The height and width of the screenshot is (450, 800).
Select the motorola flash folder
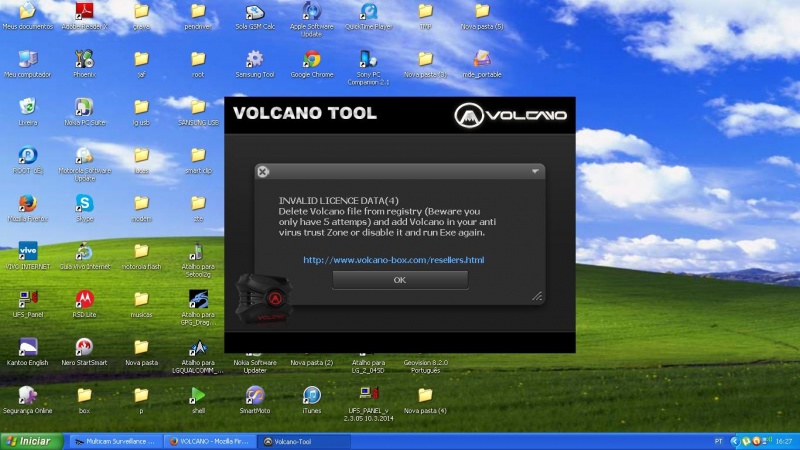pos(141,256)
